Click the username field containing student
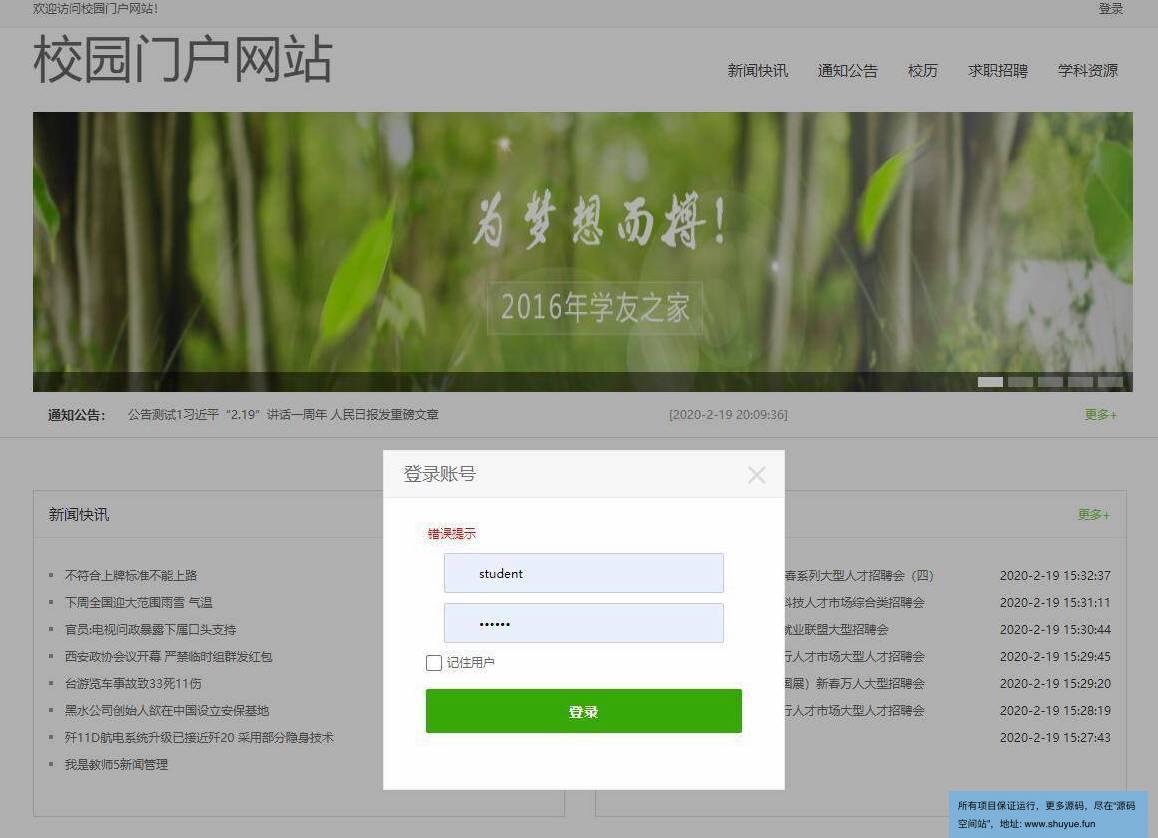Screen dimensions: 1158x838 [x=583, y=573]
